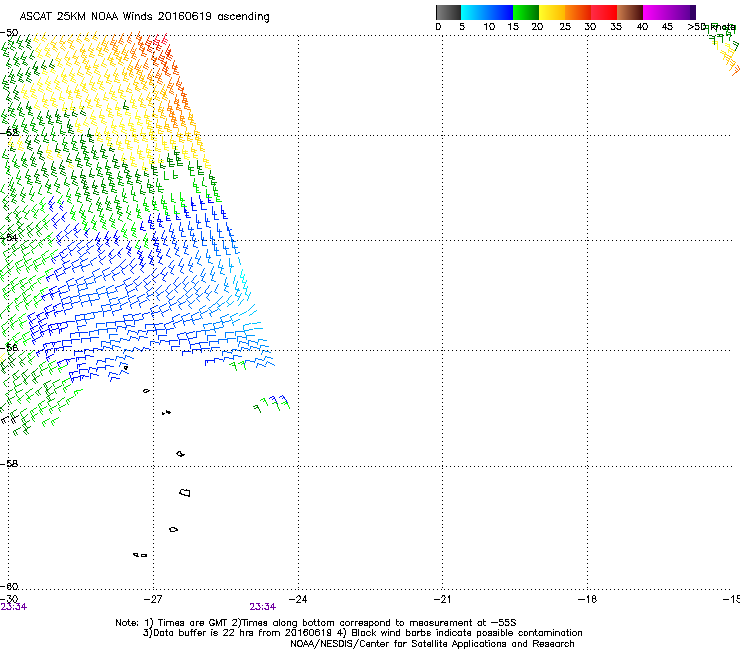Click the legend label 20
This screenshot has height=650, width=740.
pos(538,26)
